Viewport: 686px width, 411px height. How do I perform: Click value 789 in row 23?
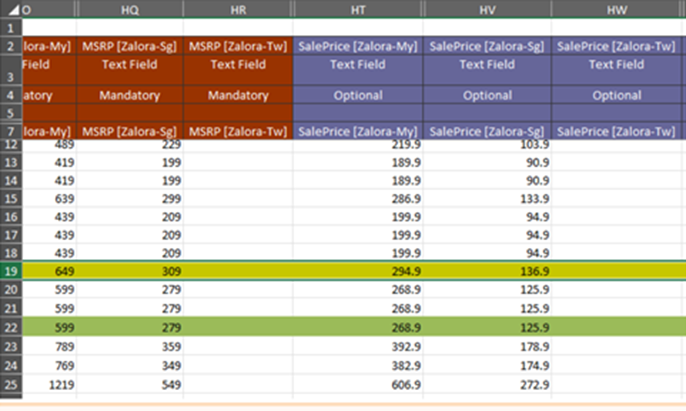click(x=64, y=347)
